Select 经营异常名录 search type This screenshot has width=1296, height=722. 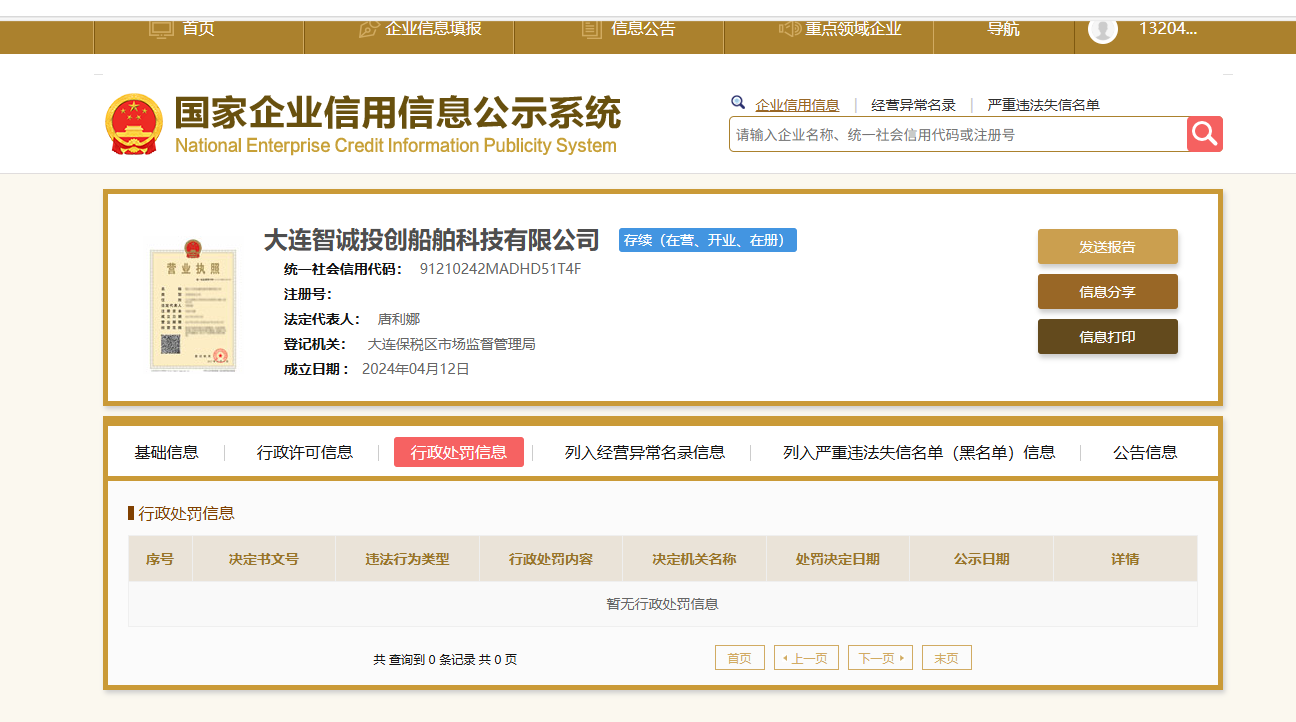[913, 105]
